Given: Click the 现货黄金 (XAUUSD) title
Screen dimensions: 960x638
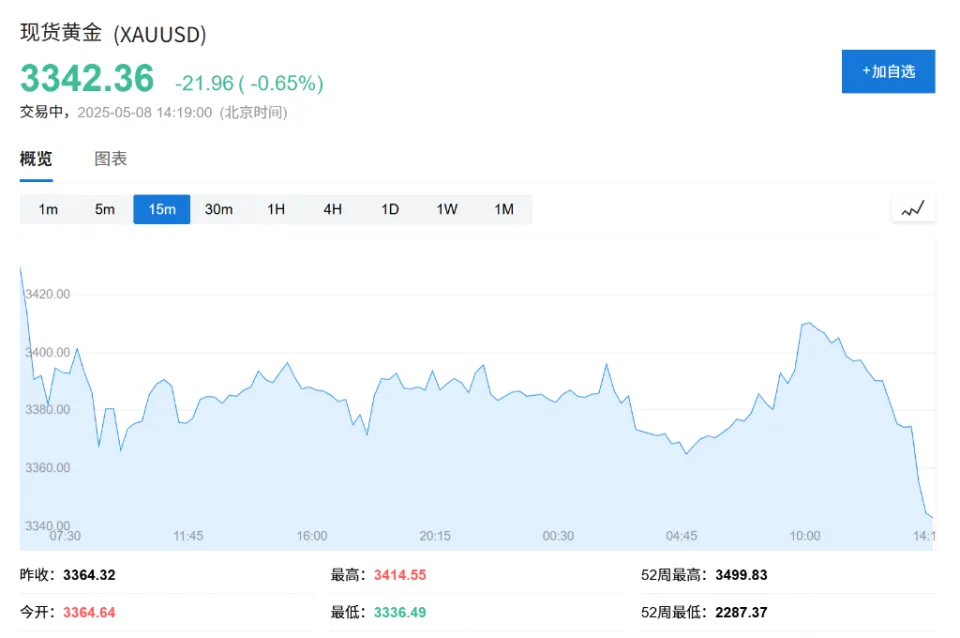Looking at the screenshot, I should coord(113,34).
